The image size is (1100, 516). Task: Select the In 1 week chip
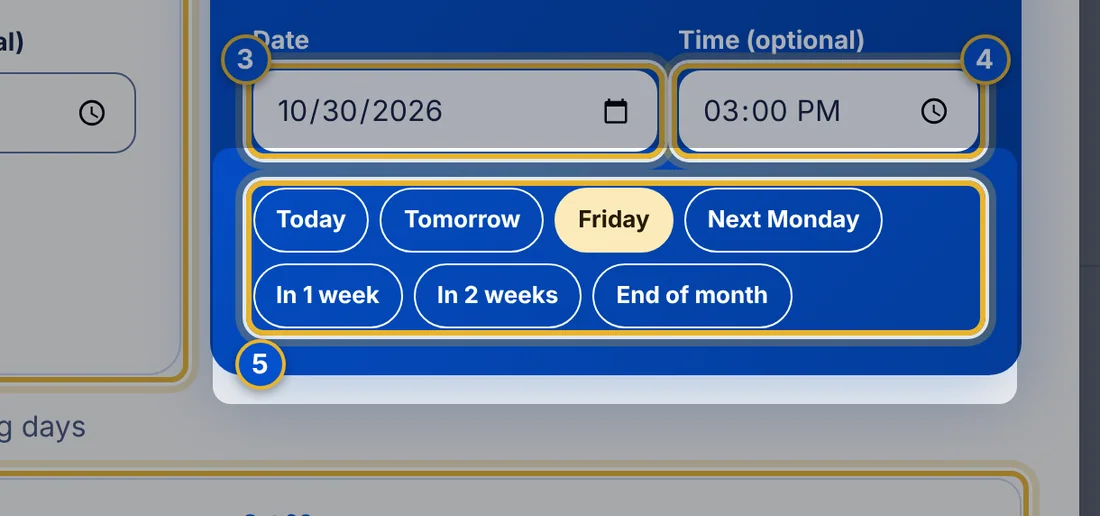click(328, 295)
